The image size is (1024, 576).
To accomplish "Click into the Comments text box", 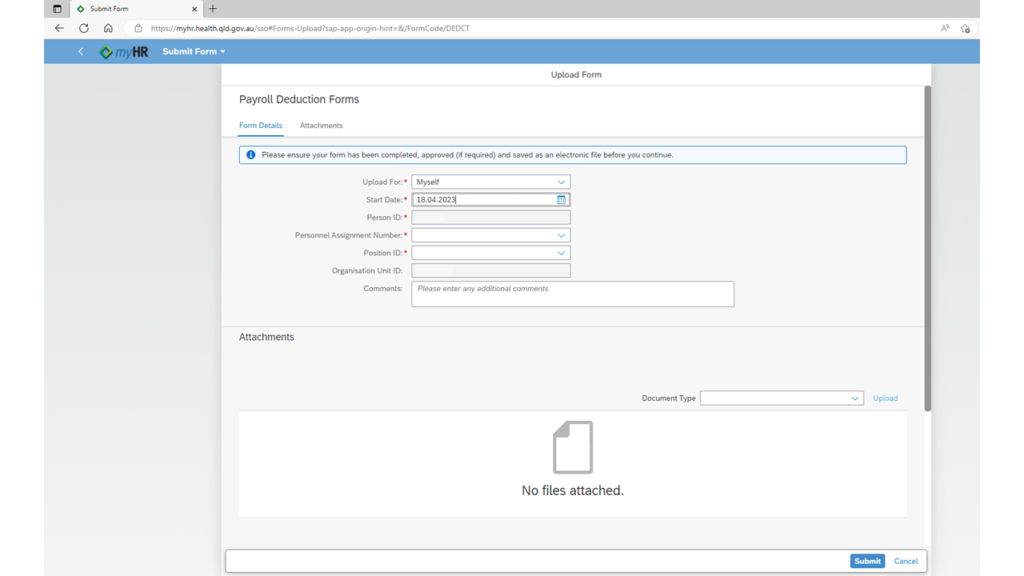I will (572, 293).
